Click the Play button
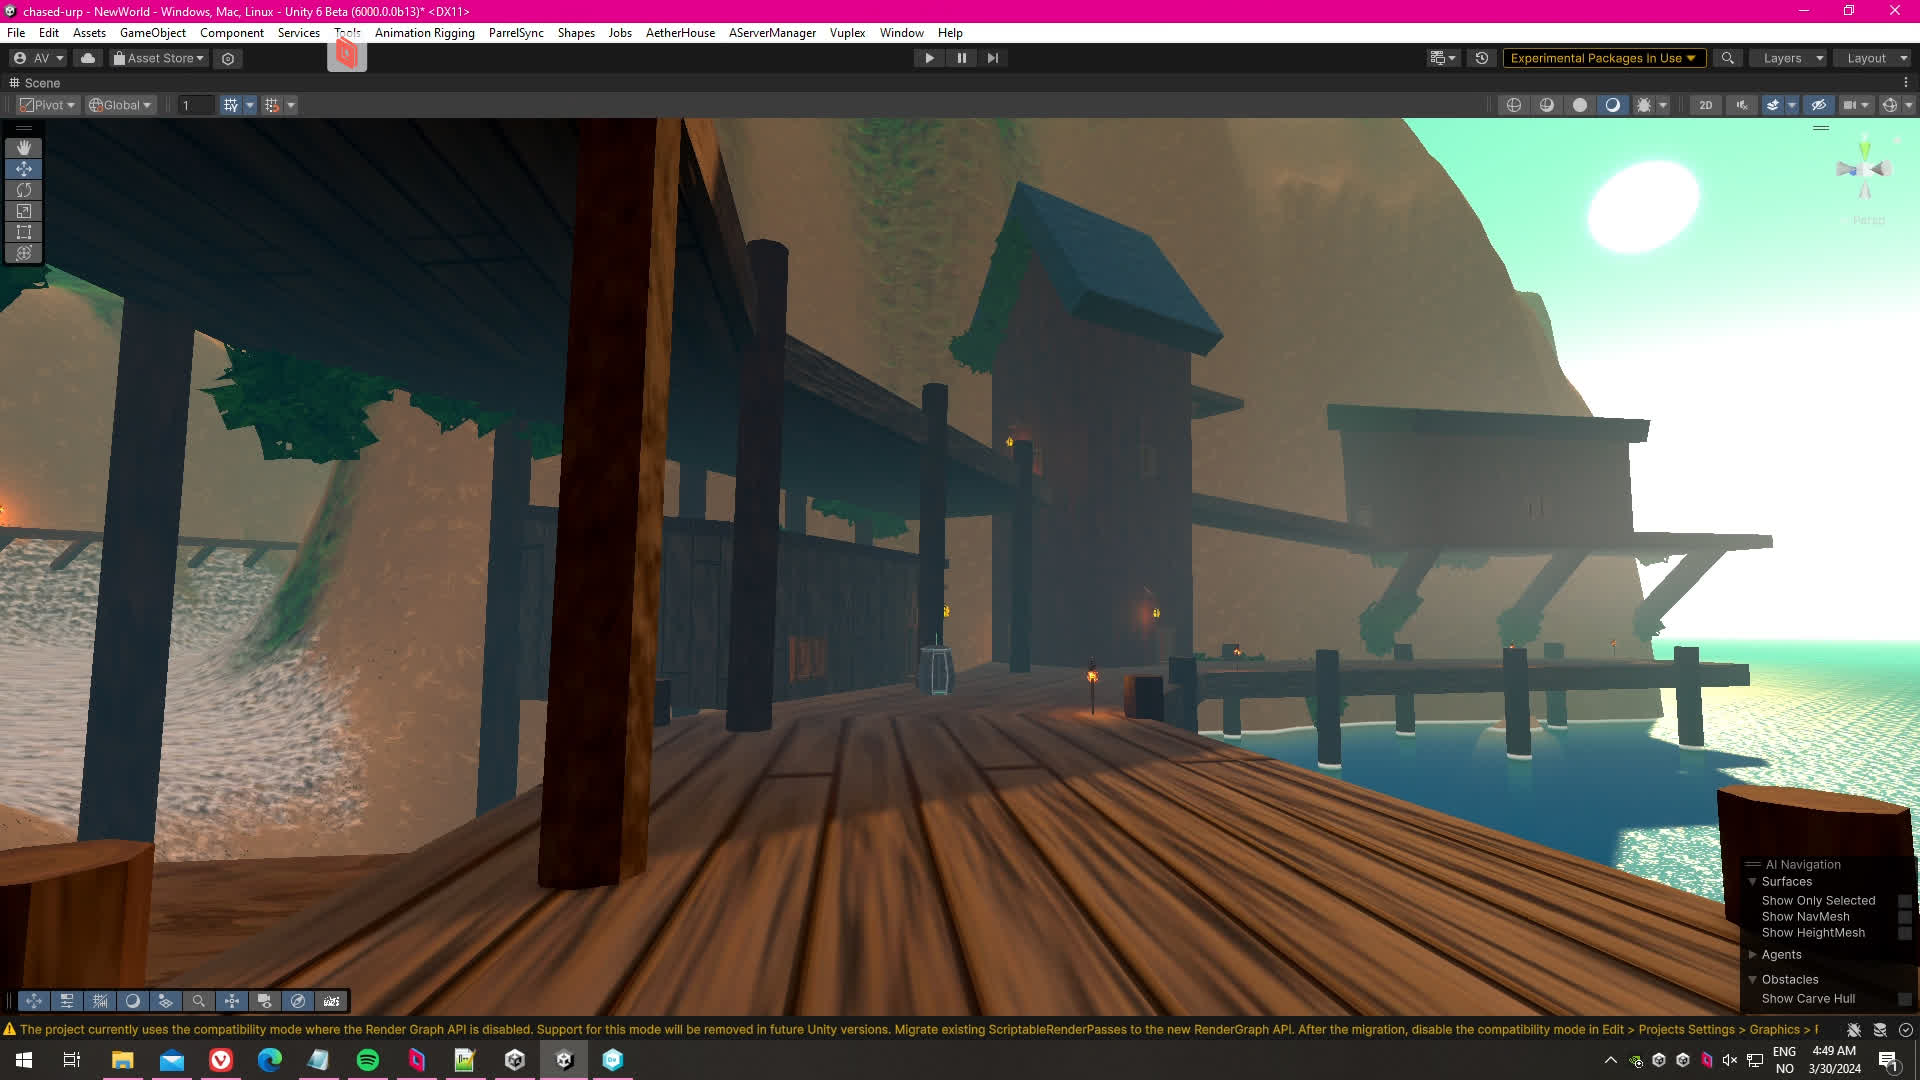 [929, 58]
